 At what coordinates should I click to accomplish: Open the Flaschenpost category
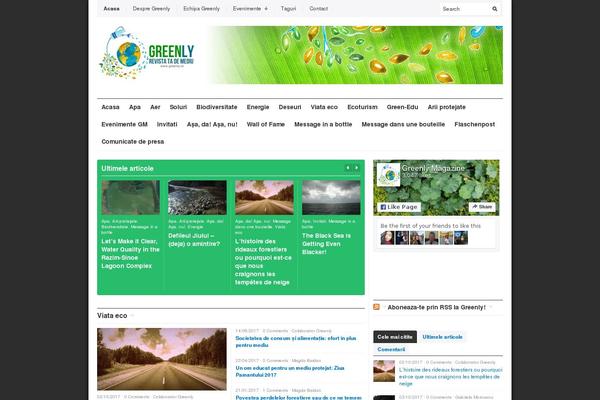(x=474, y=124)
